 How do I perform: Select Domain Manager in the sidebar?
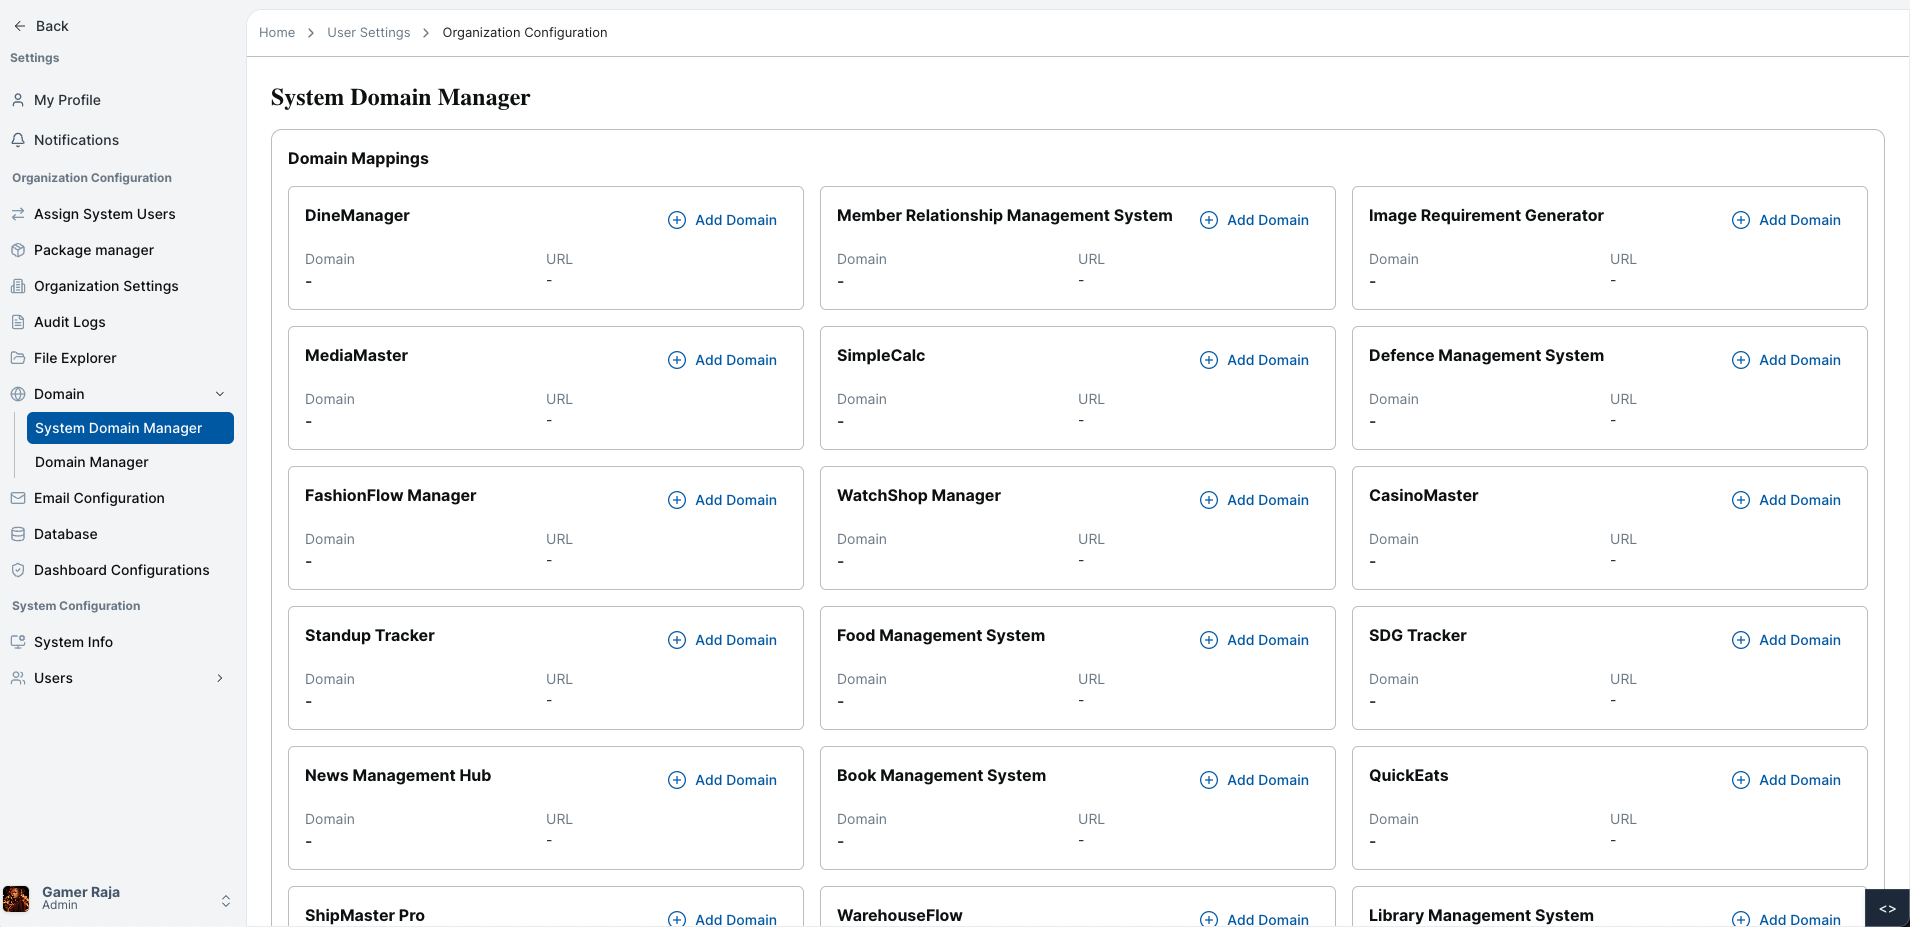[91, 462]
